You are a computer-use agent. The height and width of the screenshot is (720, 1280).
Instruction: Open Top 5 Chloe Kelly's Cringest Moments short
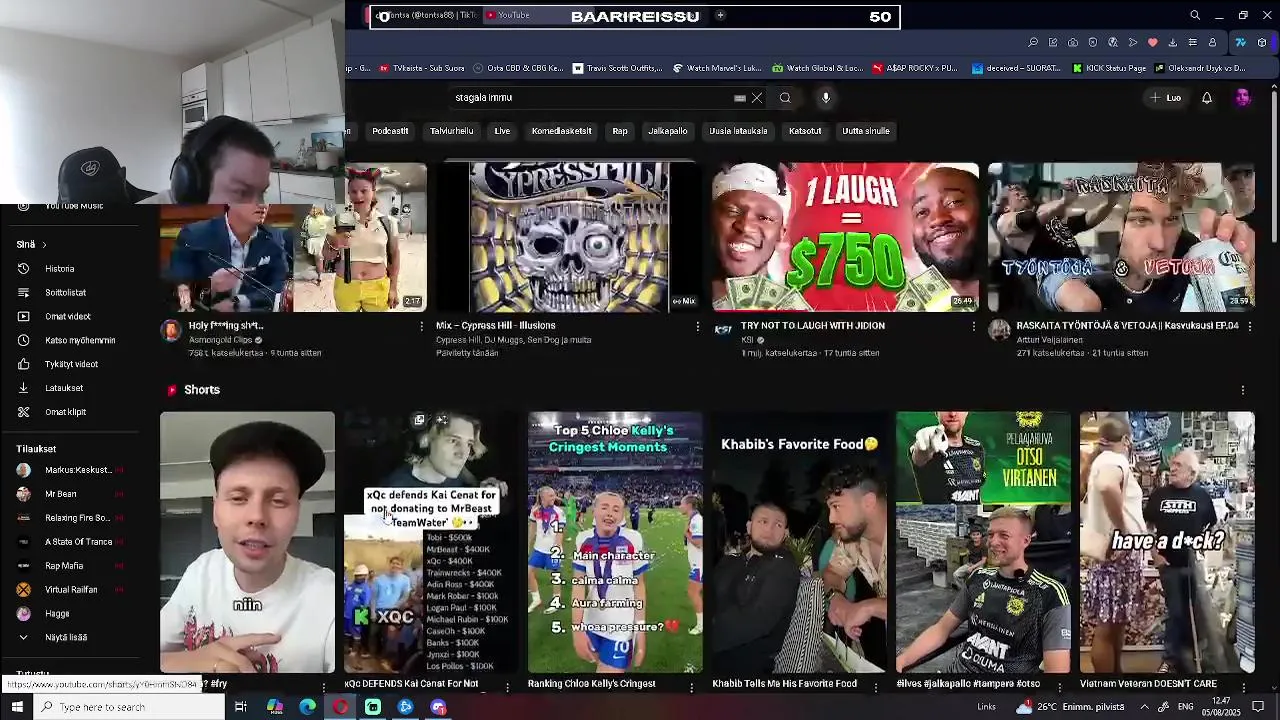click(615, 542)
